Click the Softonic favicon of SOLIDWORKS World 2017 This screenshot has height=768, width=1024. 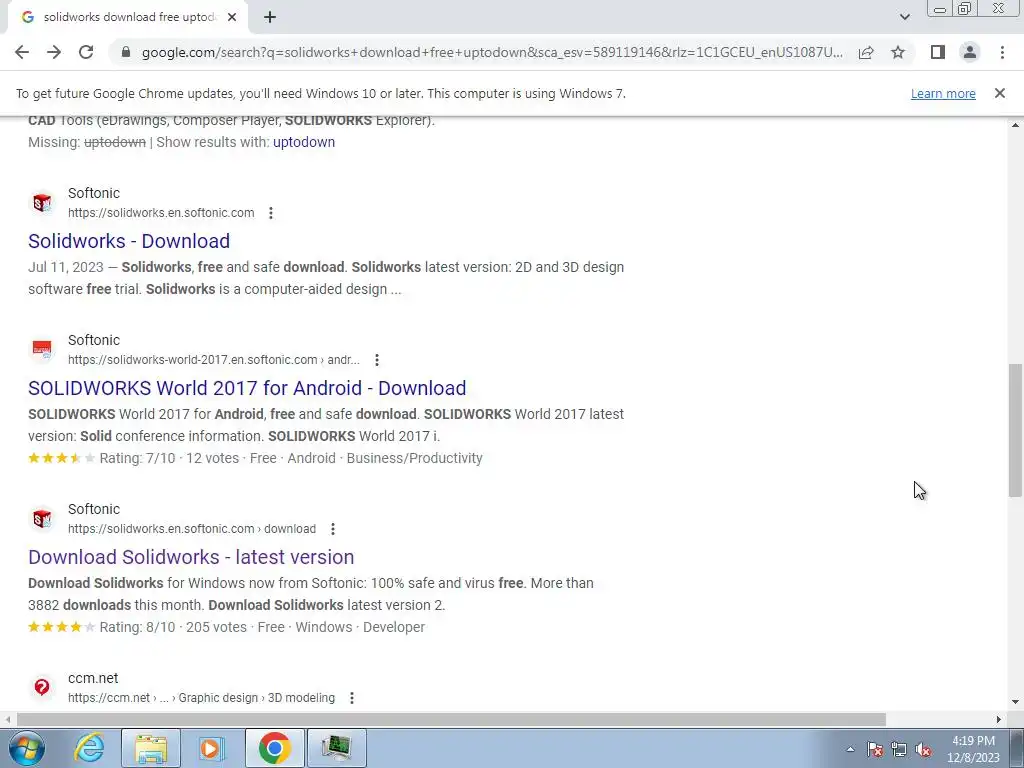pyautogui.click(x=42, y=349)
